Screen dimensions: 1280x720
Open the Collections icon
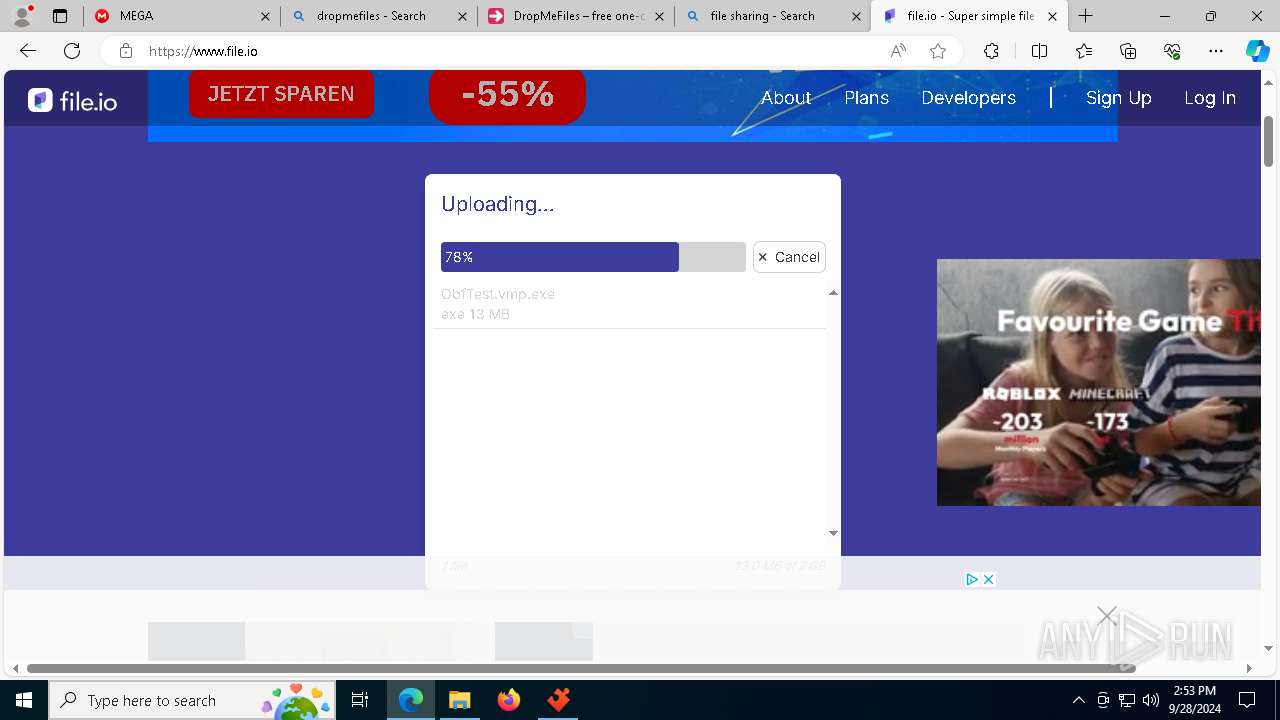click(x=1128, y=51)
